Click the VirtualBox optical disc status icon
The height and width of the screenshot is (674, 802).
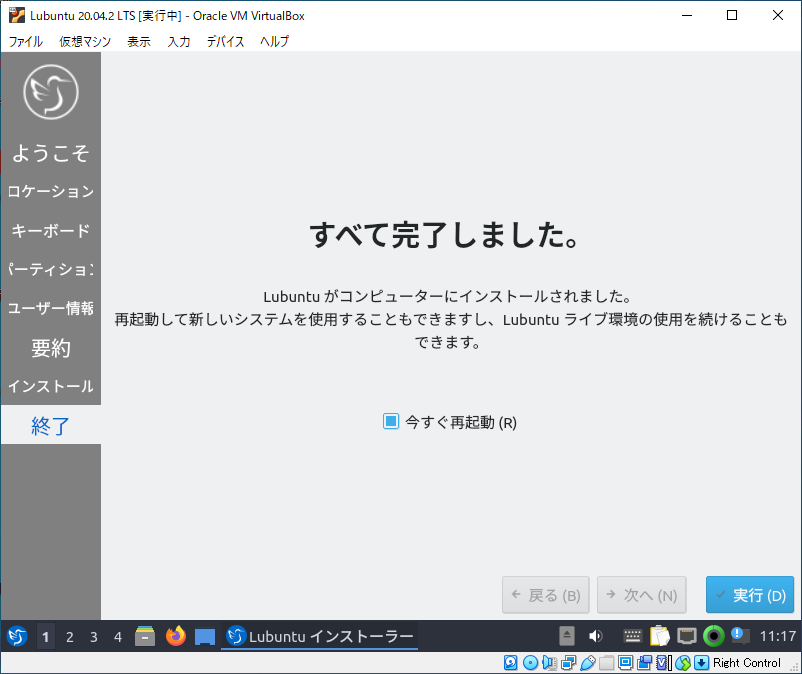point(530,663)
